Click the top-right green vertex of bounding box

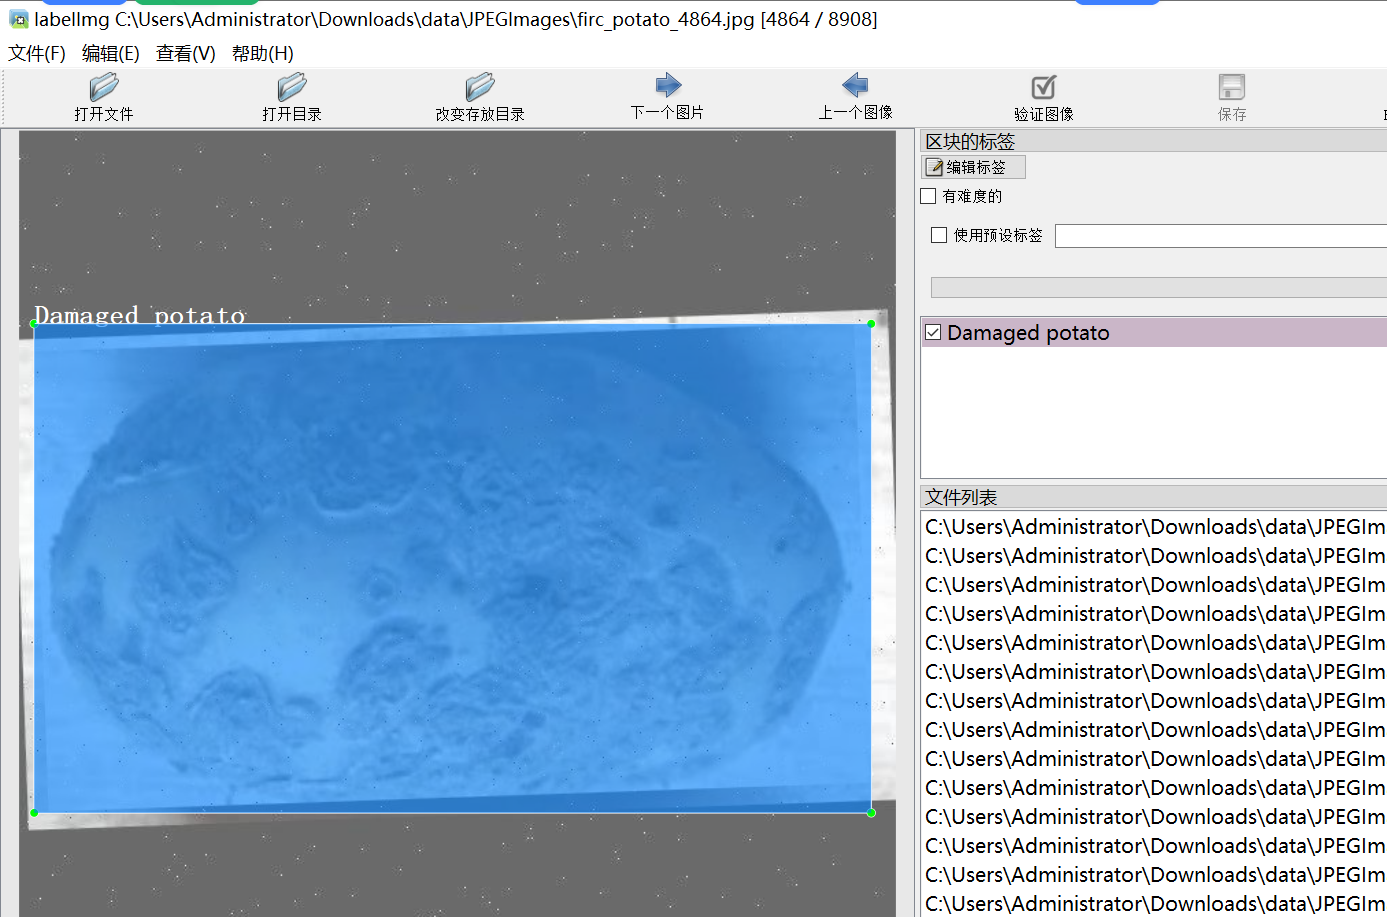pos(872,323)
